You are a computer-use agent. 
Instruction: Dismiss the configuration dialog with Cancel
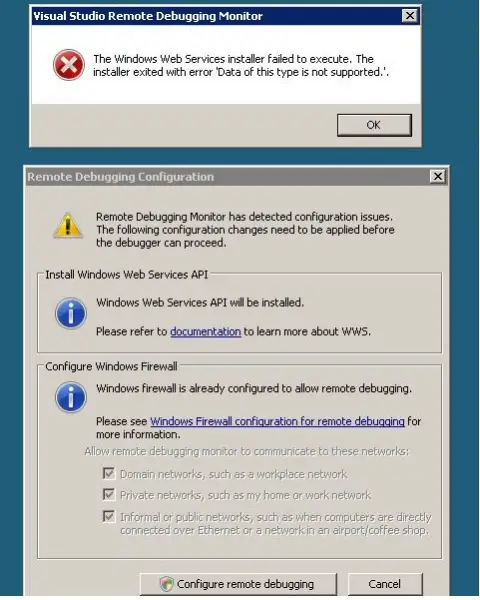pyautogui.click(x=385, y=584)
